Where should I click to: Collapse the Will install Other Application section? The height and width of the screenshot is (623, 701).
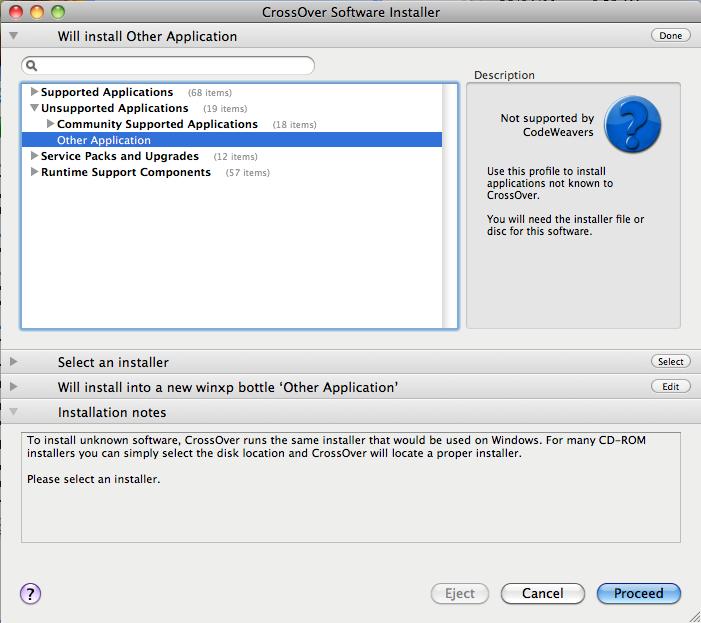click(13, 35)
